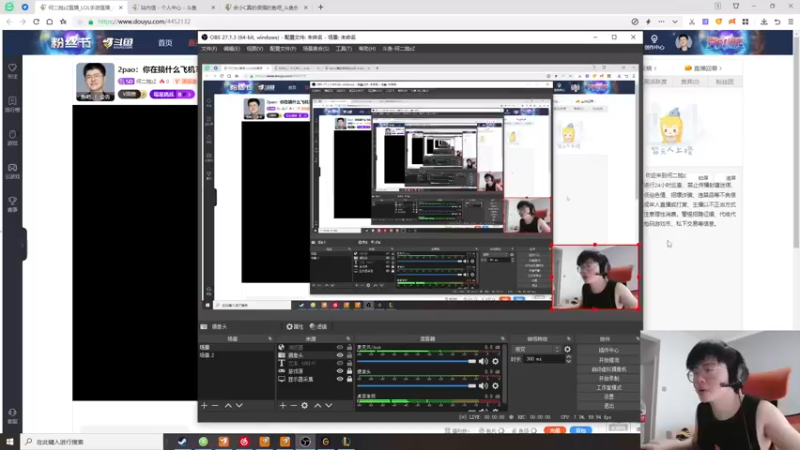Open the 滤镜 Filters button above the sources

pyautogui.click(x=318, y=327)
